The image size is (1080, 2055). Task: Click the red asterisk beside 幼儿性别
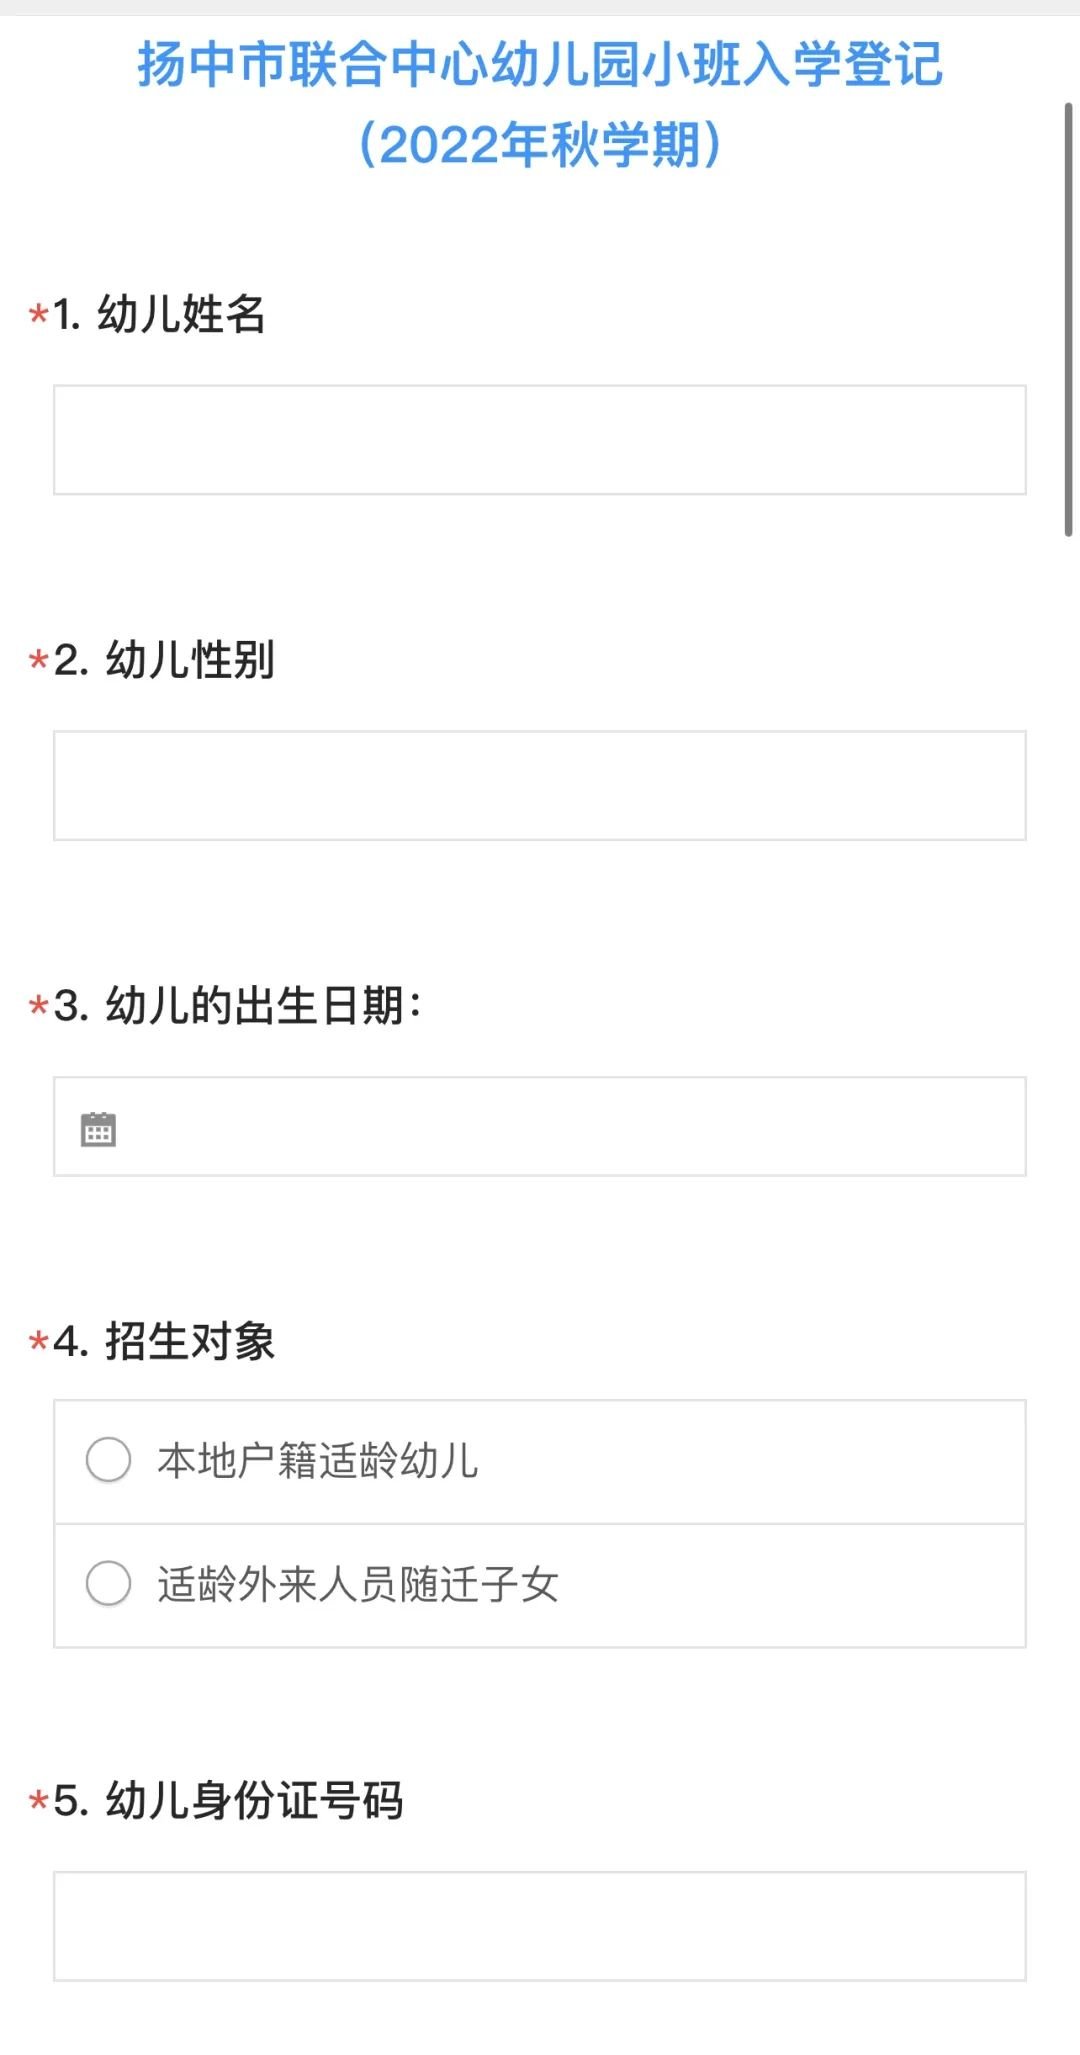coord(39,661)
